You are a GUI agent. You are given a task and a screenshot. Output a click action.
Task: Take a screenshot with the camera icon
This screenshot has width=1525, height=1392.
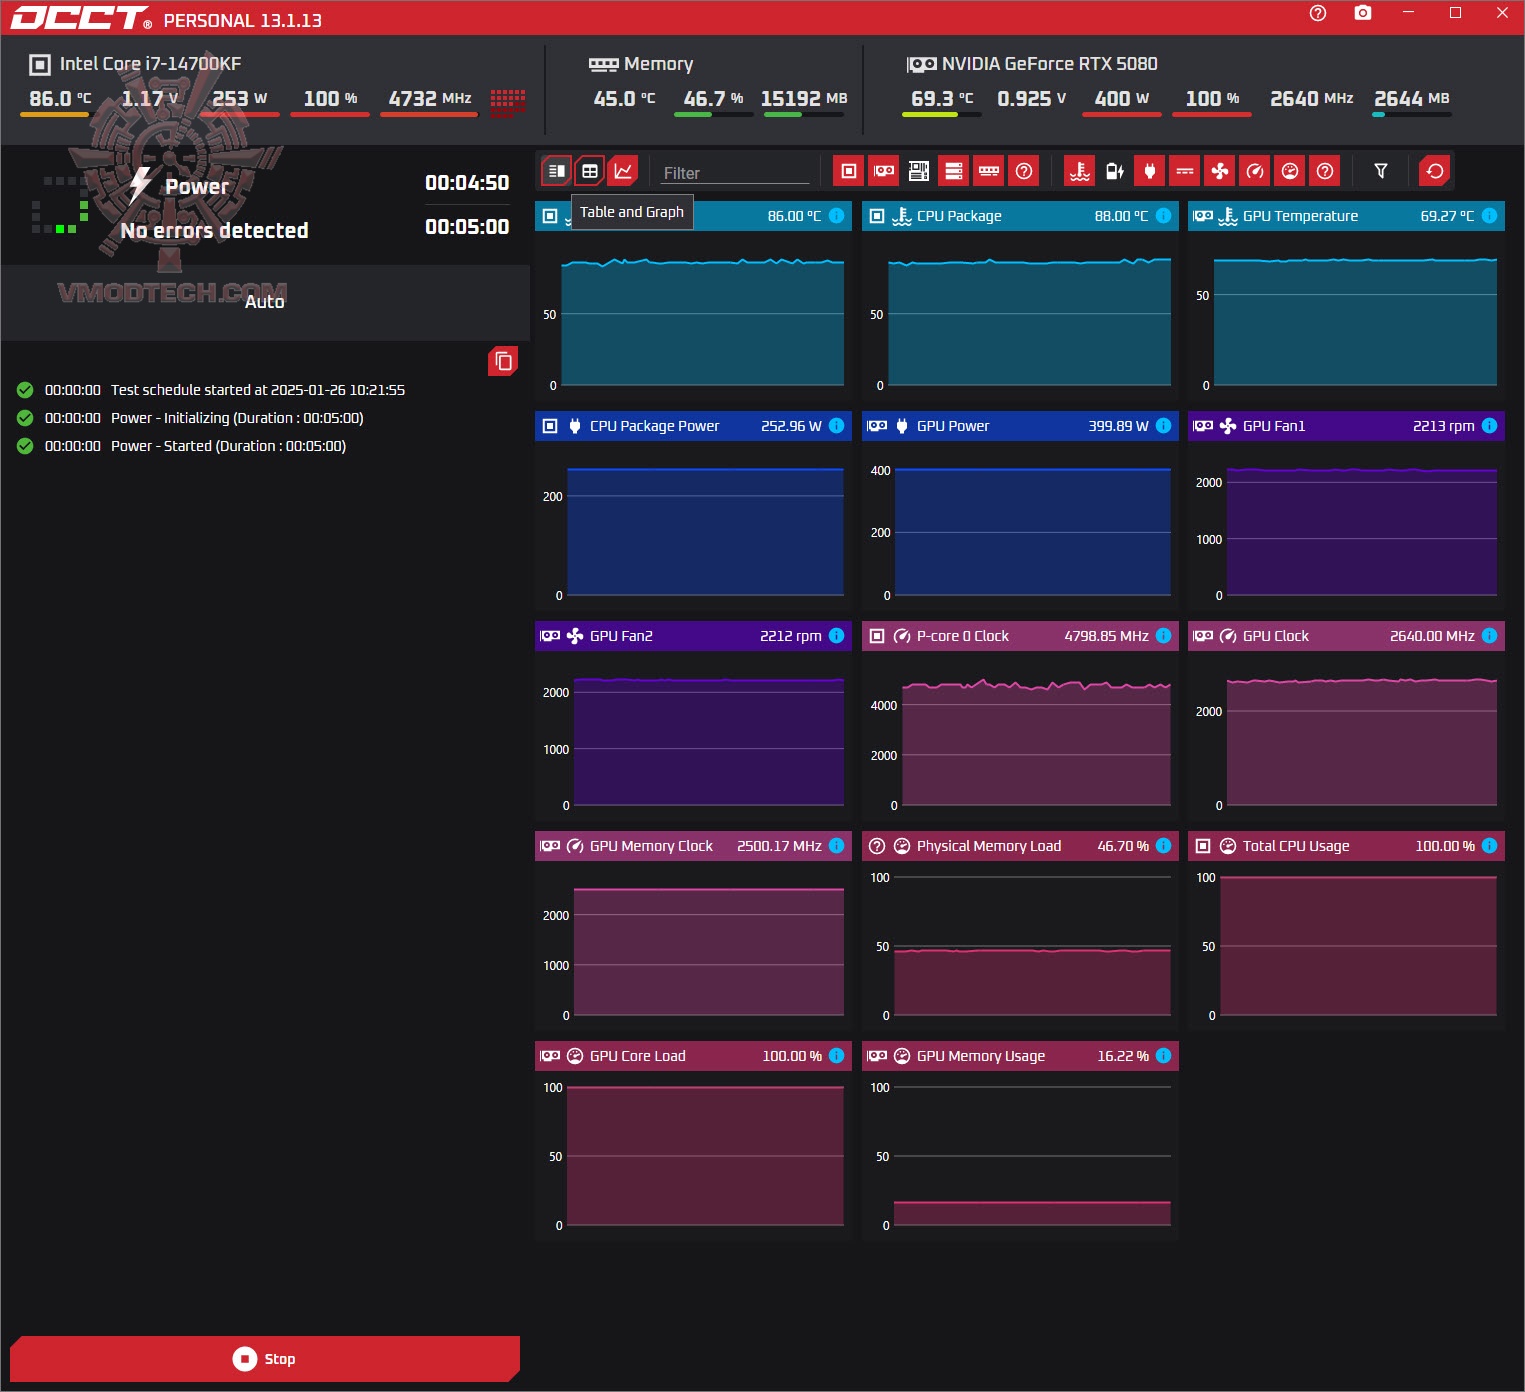1362,13
